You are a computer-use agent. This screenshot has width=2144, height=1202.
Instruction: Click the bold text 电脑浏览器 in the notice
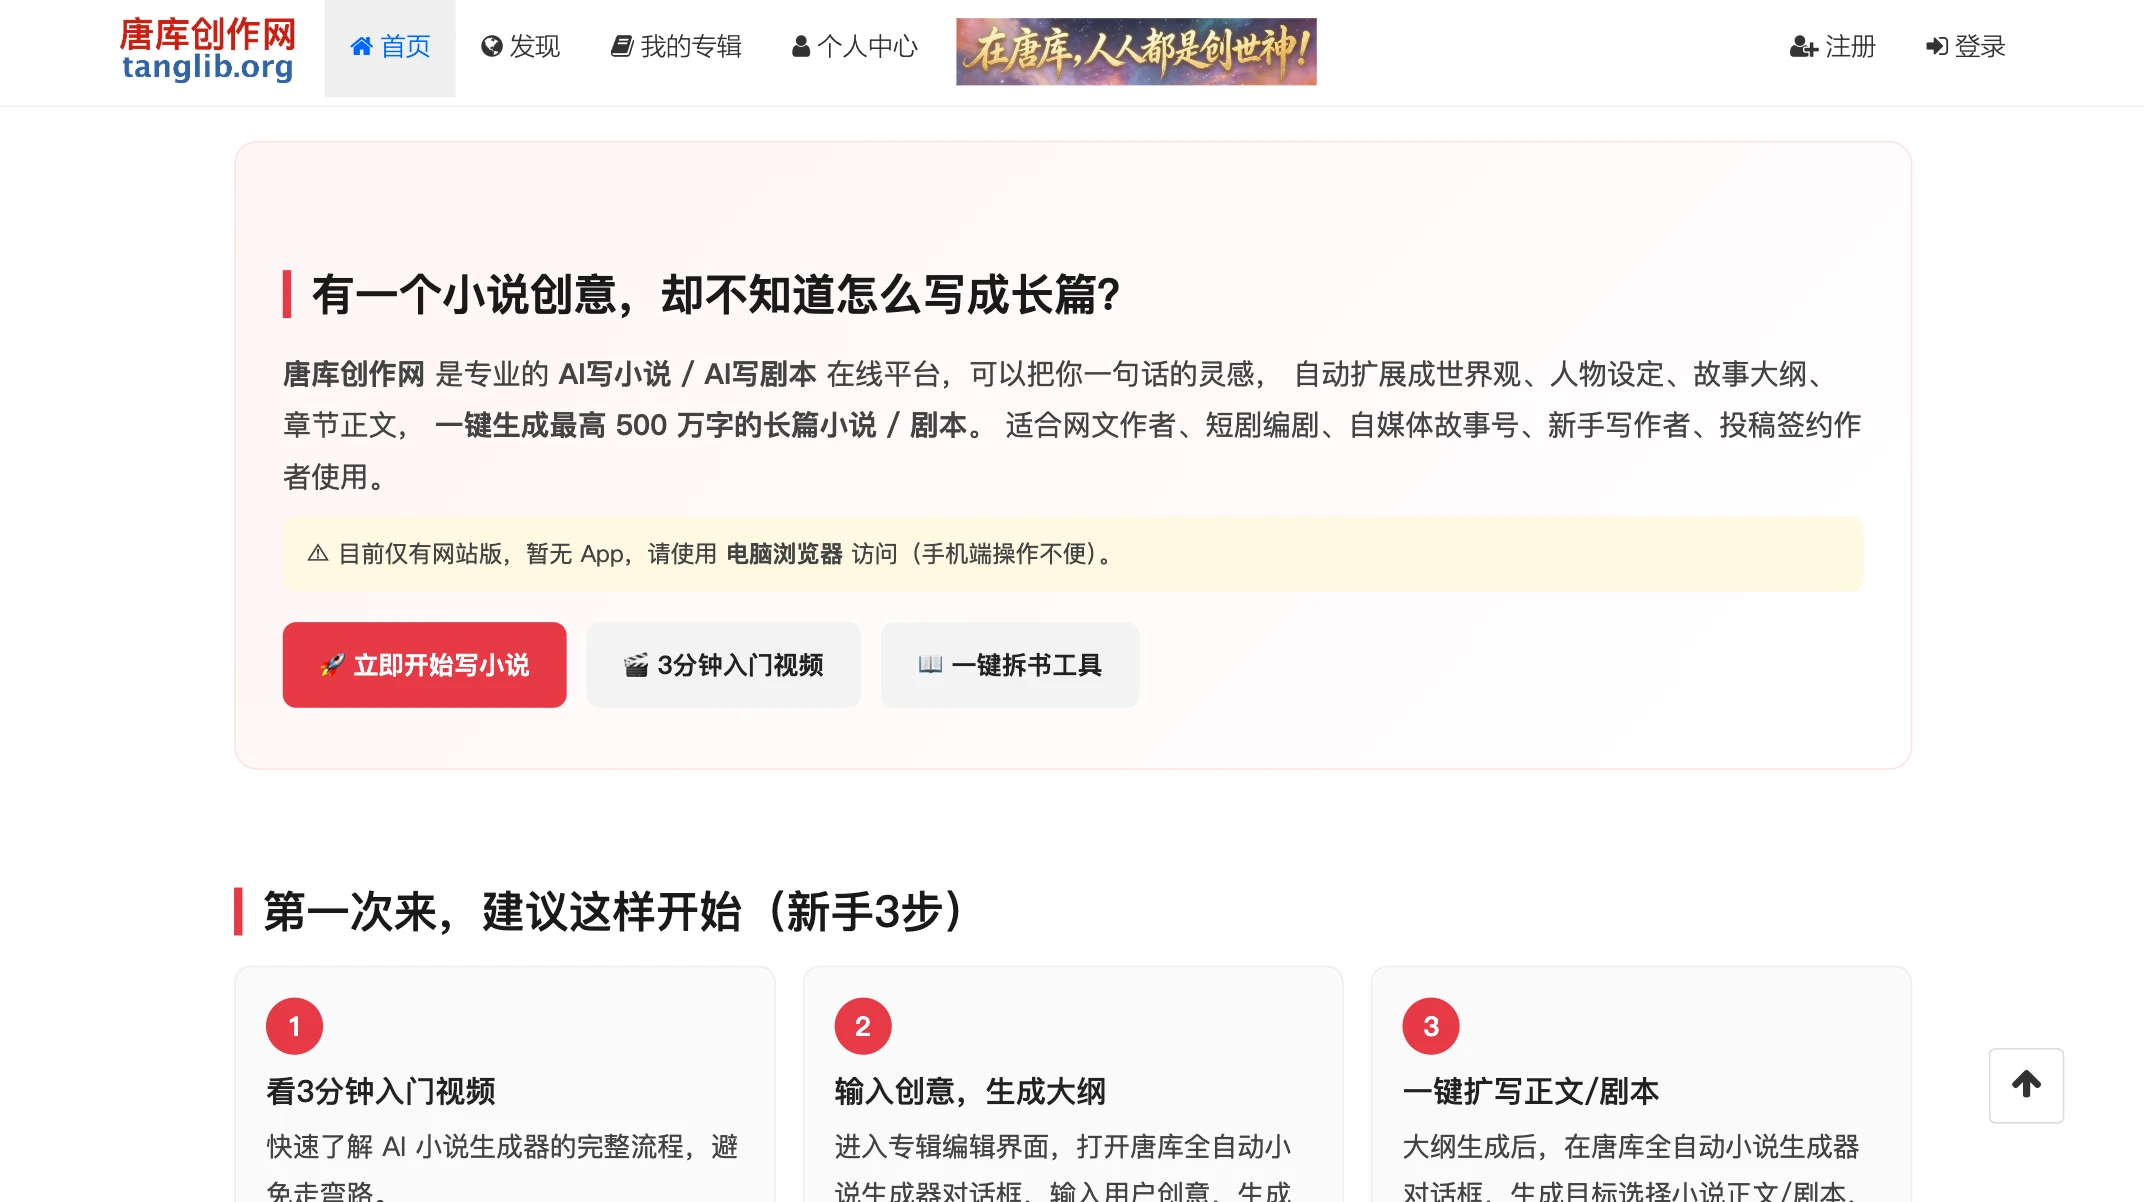pos(784,554)
